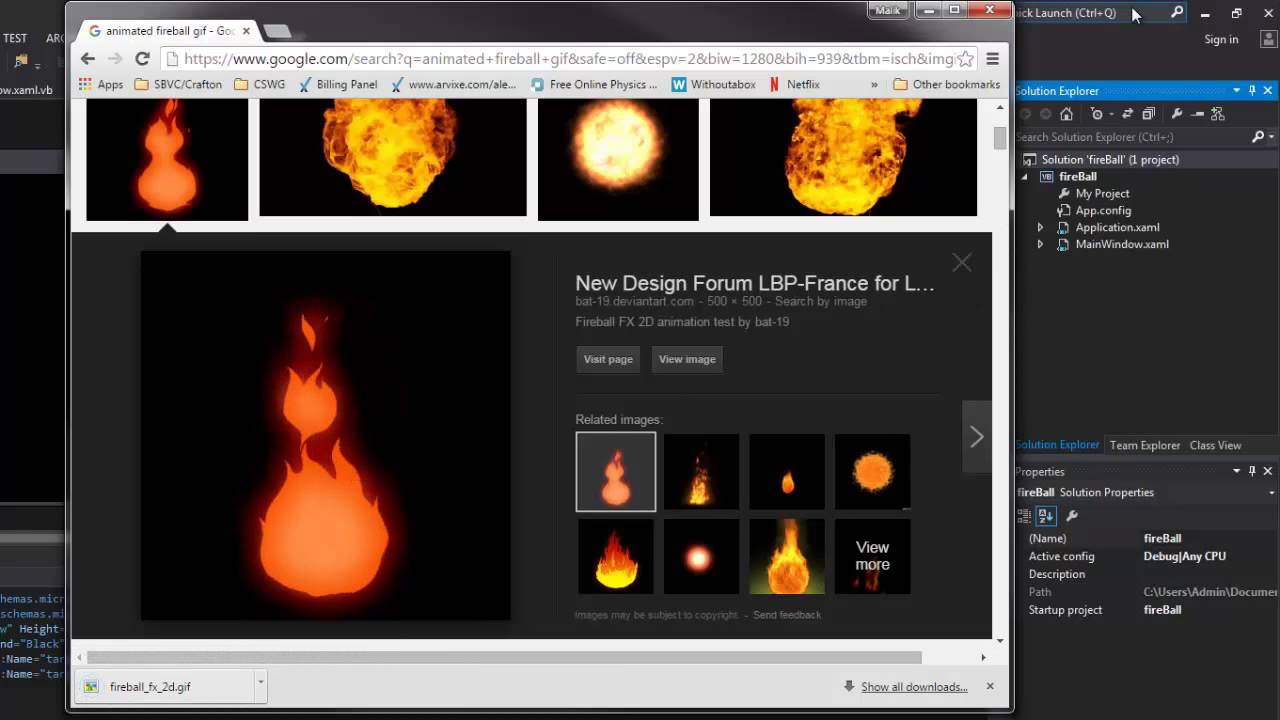Click the Send feedback link
This screenshot has width=1280, height=720.
tap(787, 615)
